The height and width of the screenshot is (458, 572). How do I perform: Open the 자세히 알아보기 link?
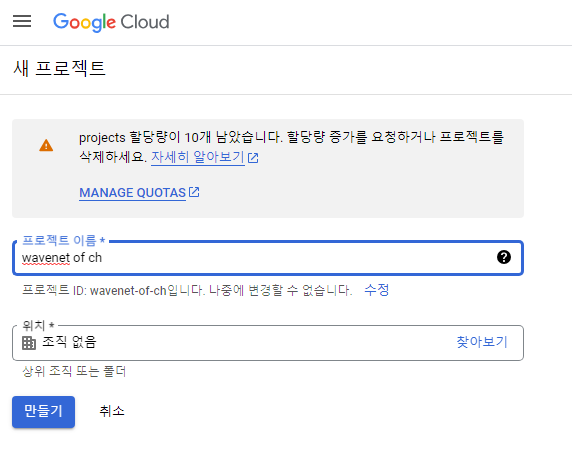pos(198,157)
